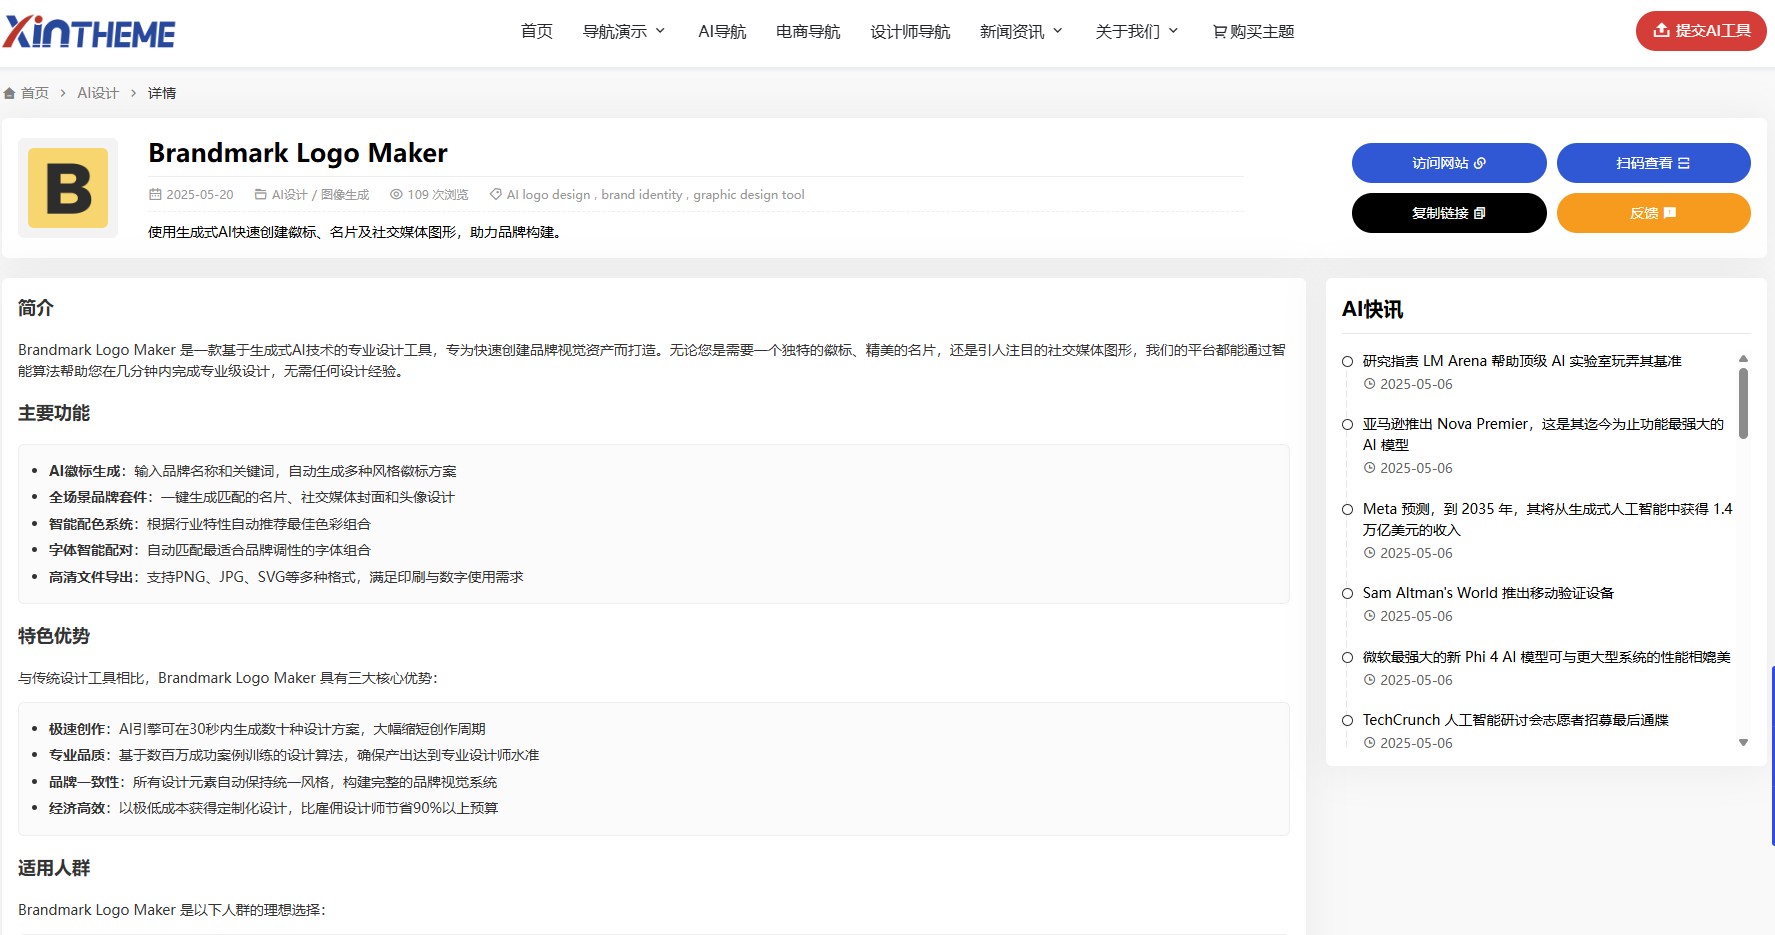Image resolution: width=1775 pixels, height=935 pixels.
Task: Click 109 次浏览 view count text
Action: [x=438, y=195]
